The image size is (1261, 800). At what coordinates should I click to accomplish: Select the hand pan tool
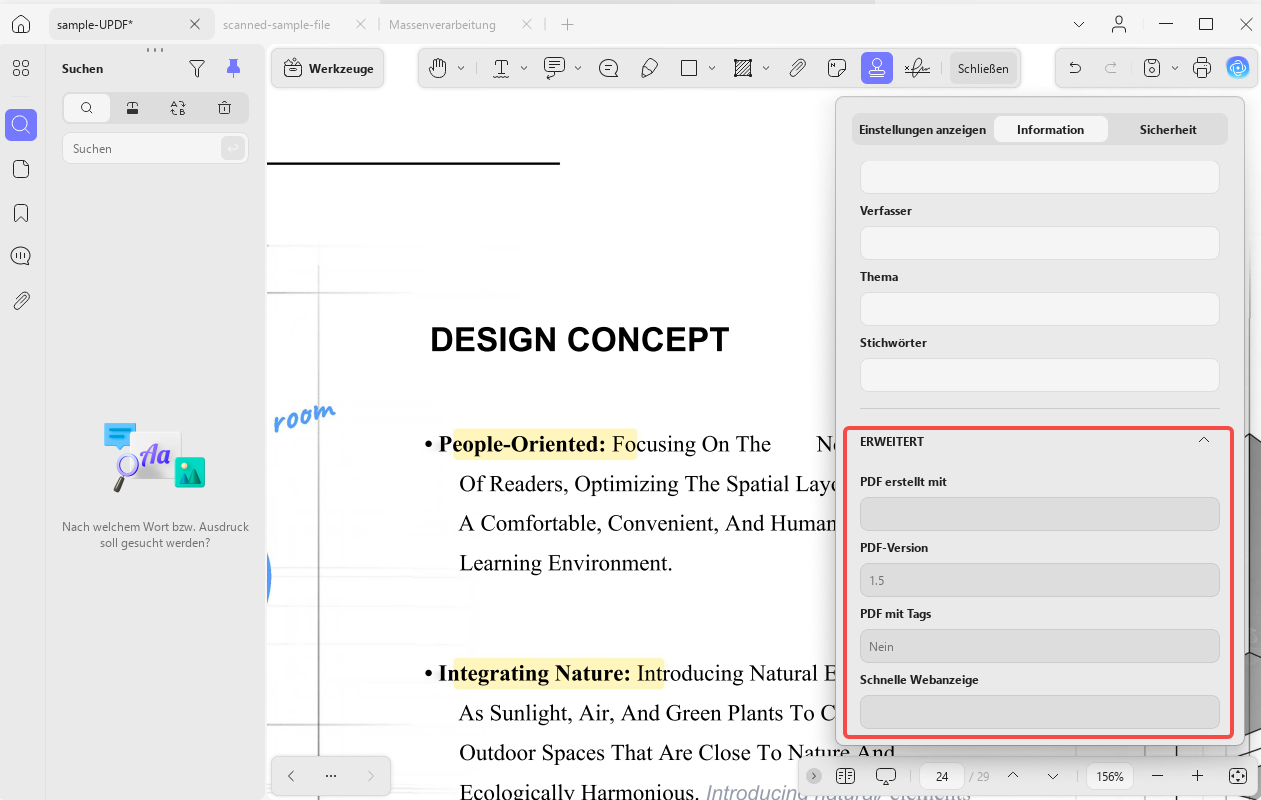click(x=438, y=68)
